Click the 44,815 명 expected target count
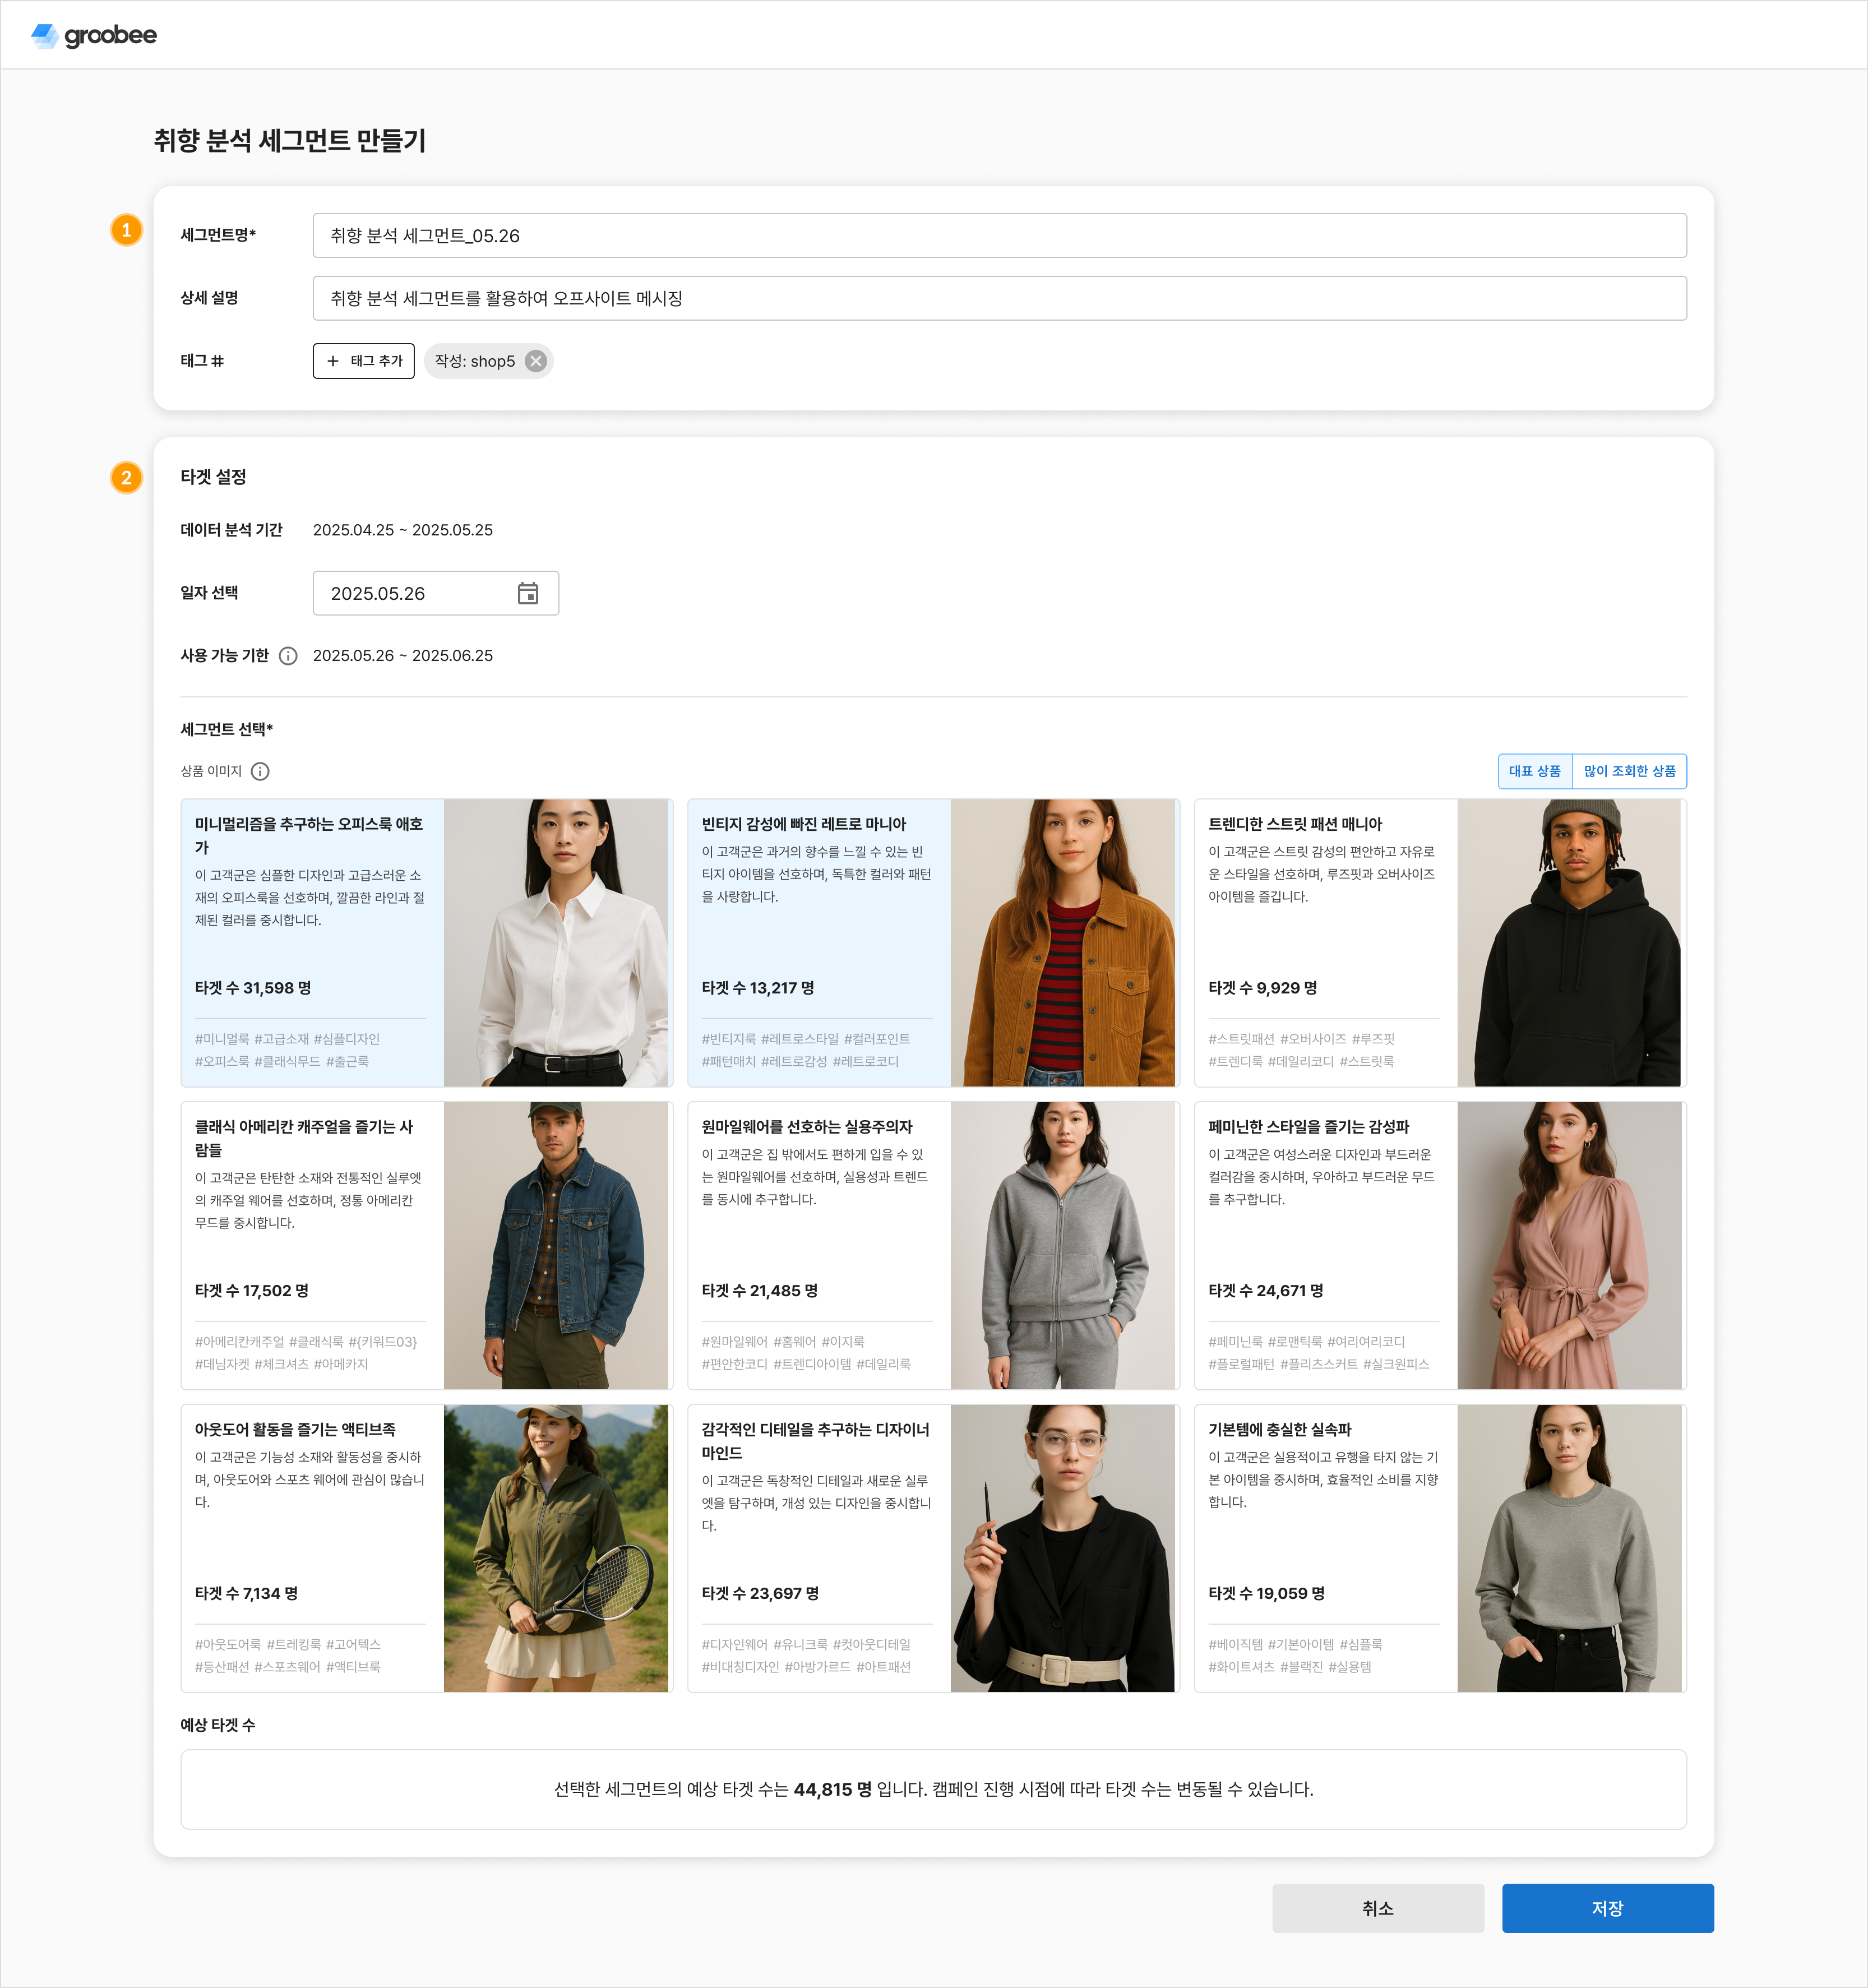 coord(833,1790)
